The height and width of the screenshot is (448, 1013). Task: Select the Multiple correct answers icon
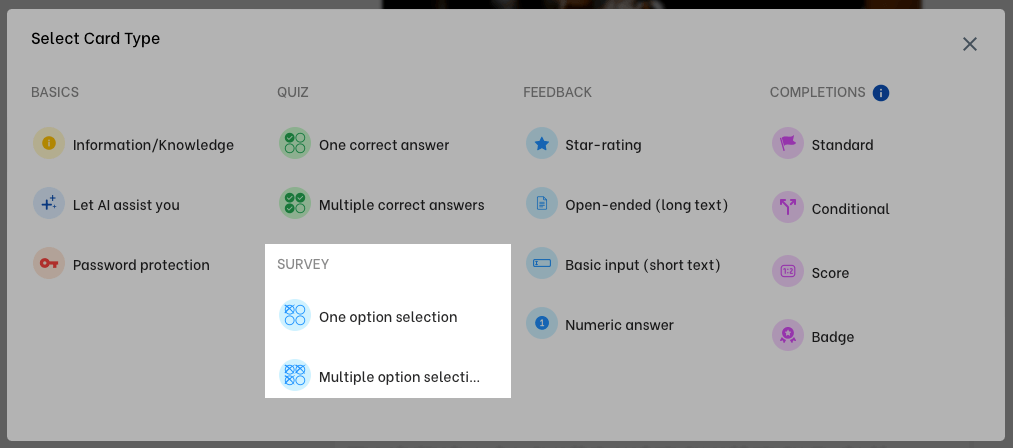295,204
